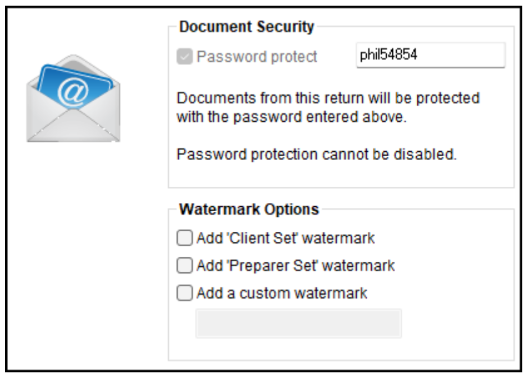Check the 'Add a custom watermark' box

point(184,293)
